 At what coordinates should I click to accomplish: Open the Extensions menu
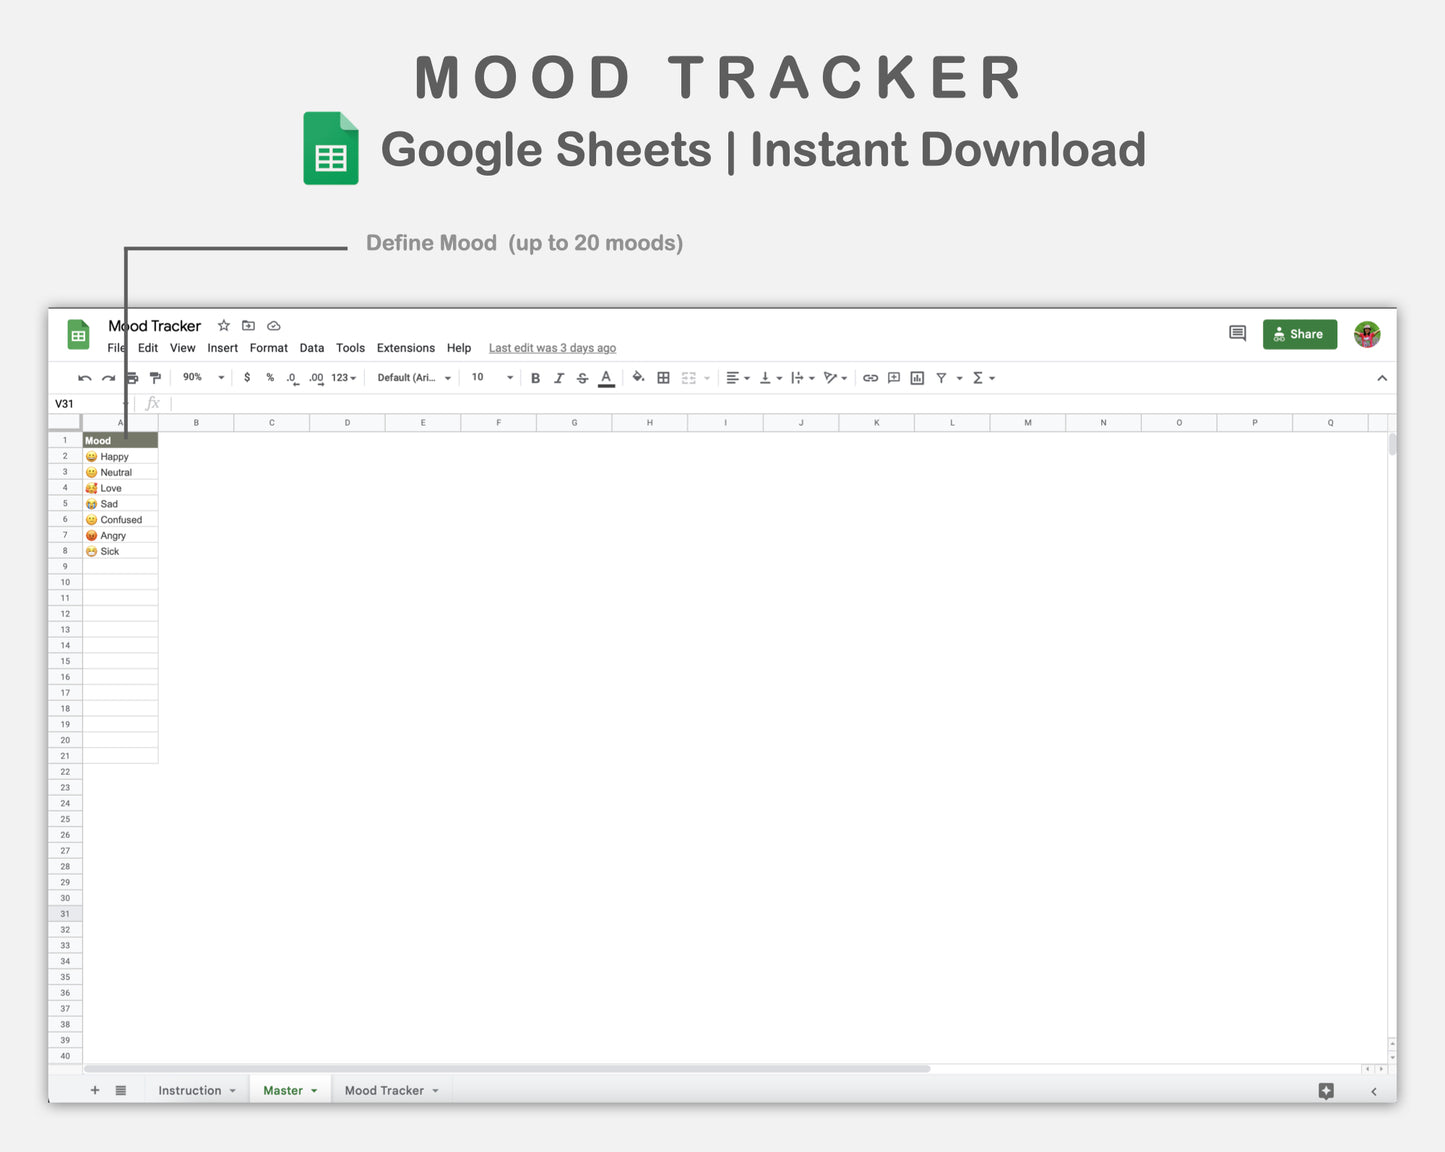(405, 347)
